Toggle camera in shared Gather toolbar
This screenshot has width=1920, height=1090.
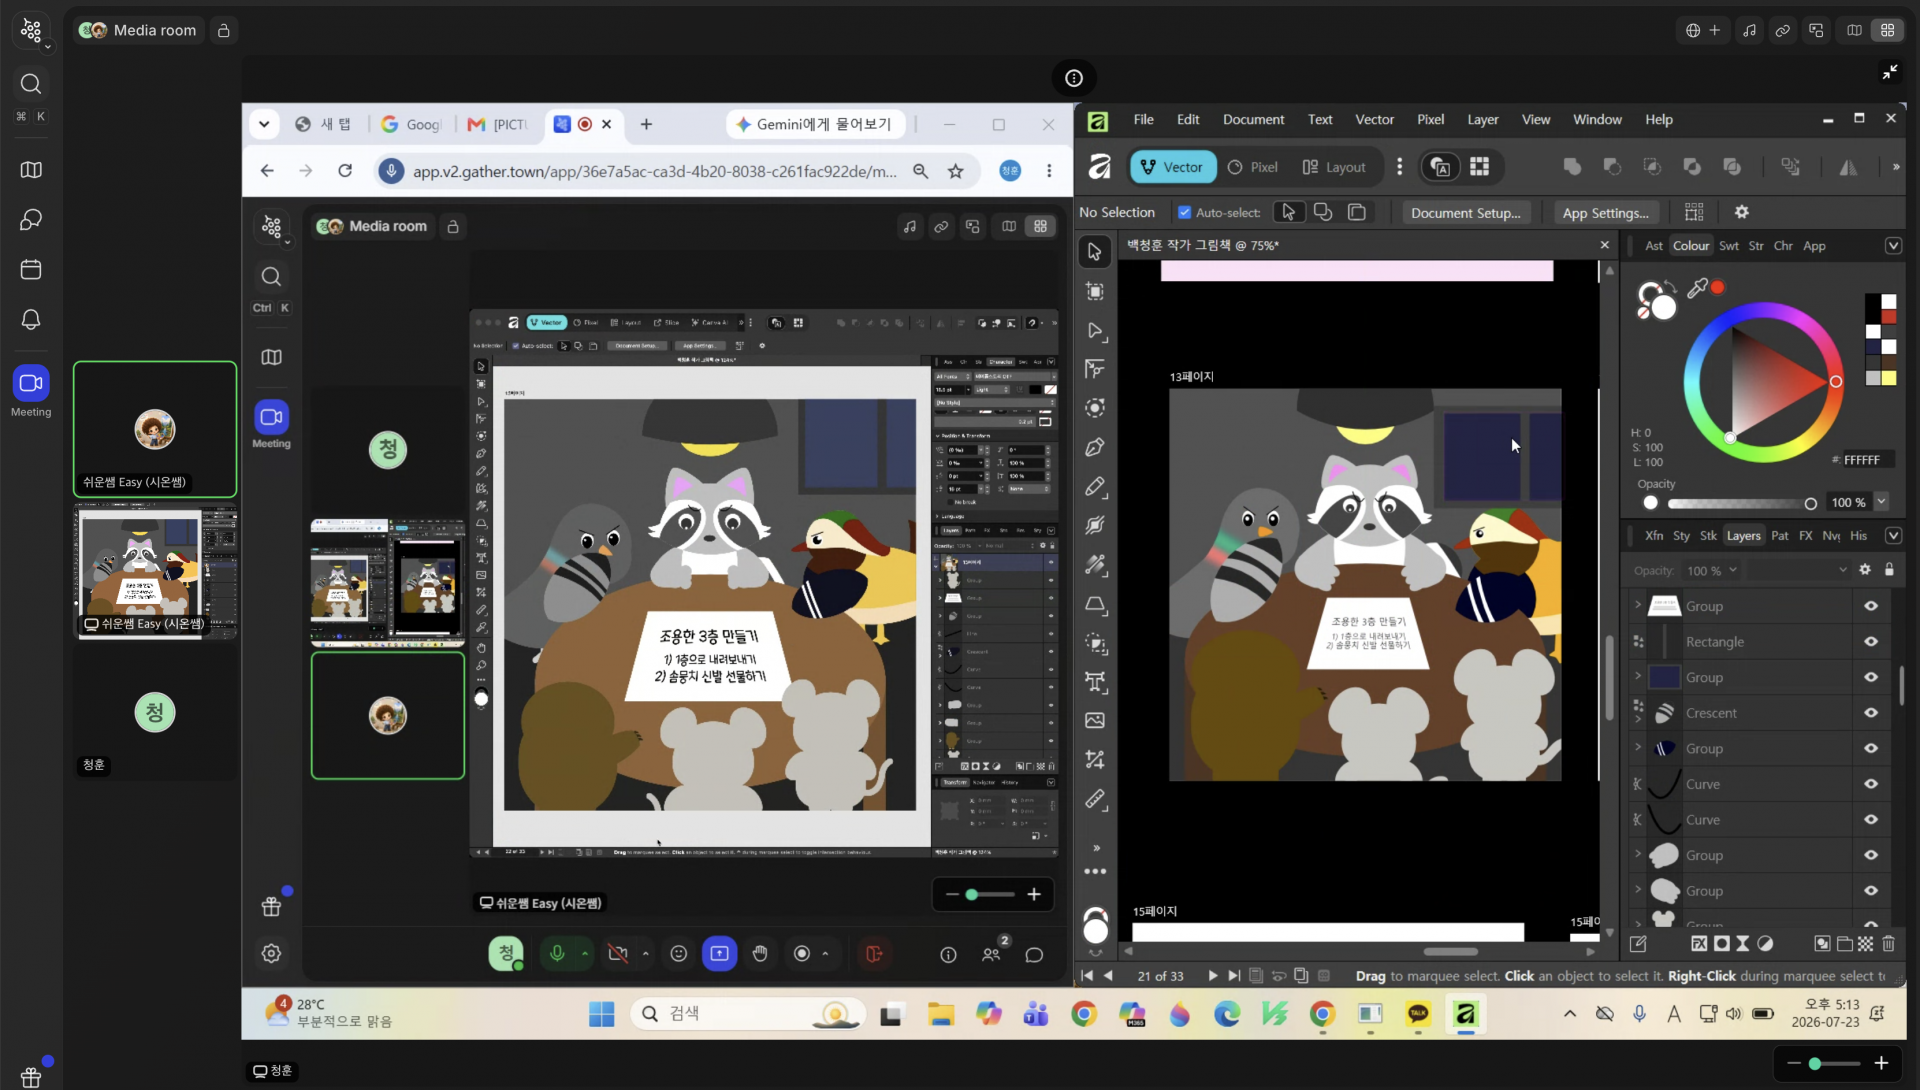tap(618, 954)
